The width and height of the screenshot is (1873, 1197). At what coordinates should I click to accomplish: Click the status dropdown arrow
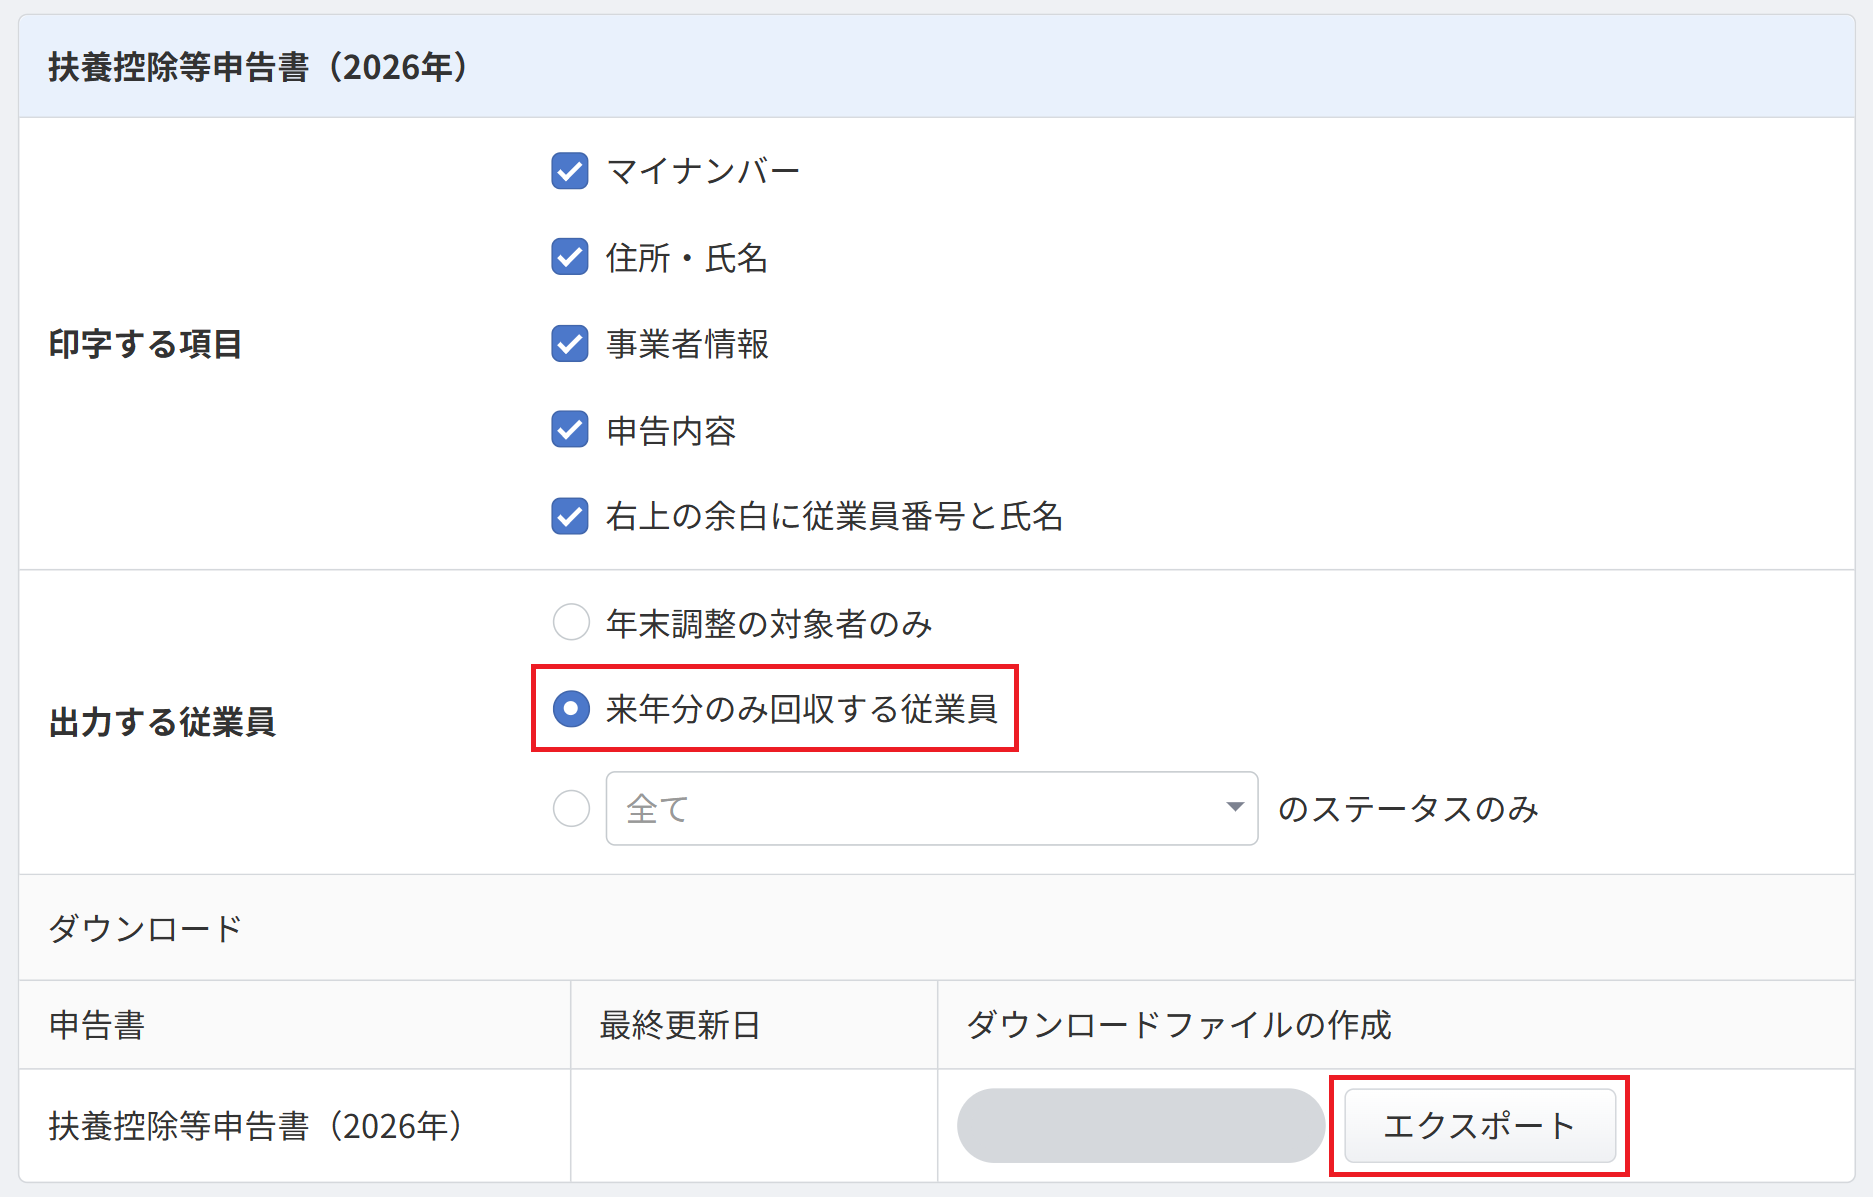point(1235,808)
